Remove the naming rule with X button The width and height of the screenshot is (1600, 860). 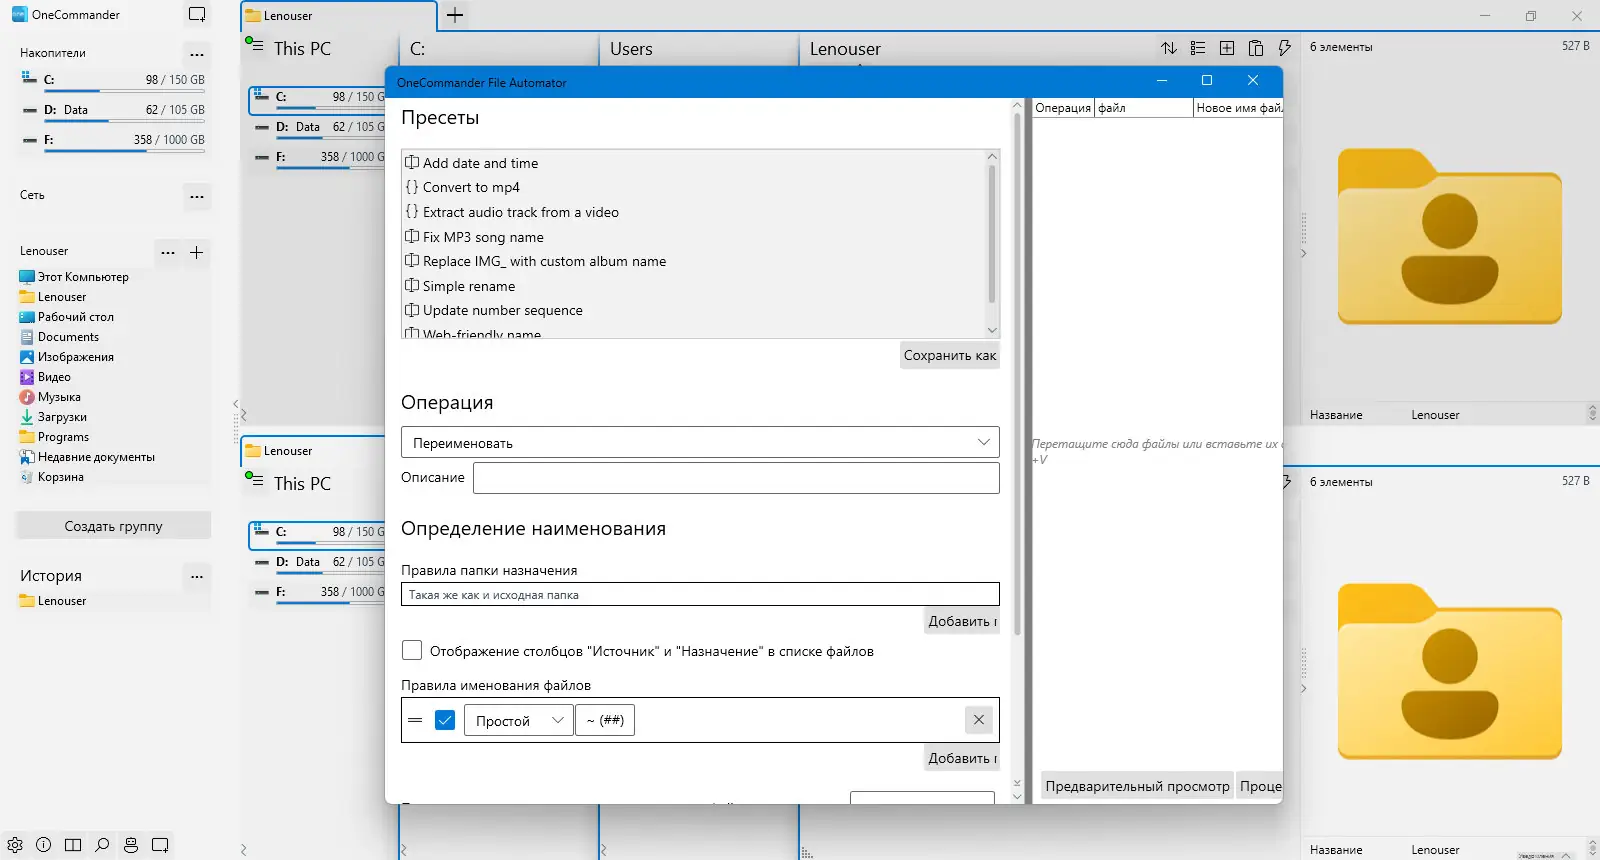tap(979, 720)
